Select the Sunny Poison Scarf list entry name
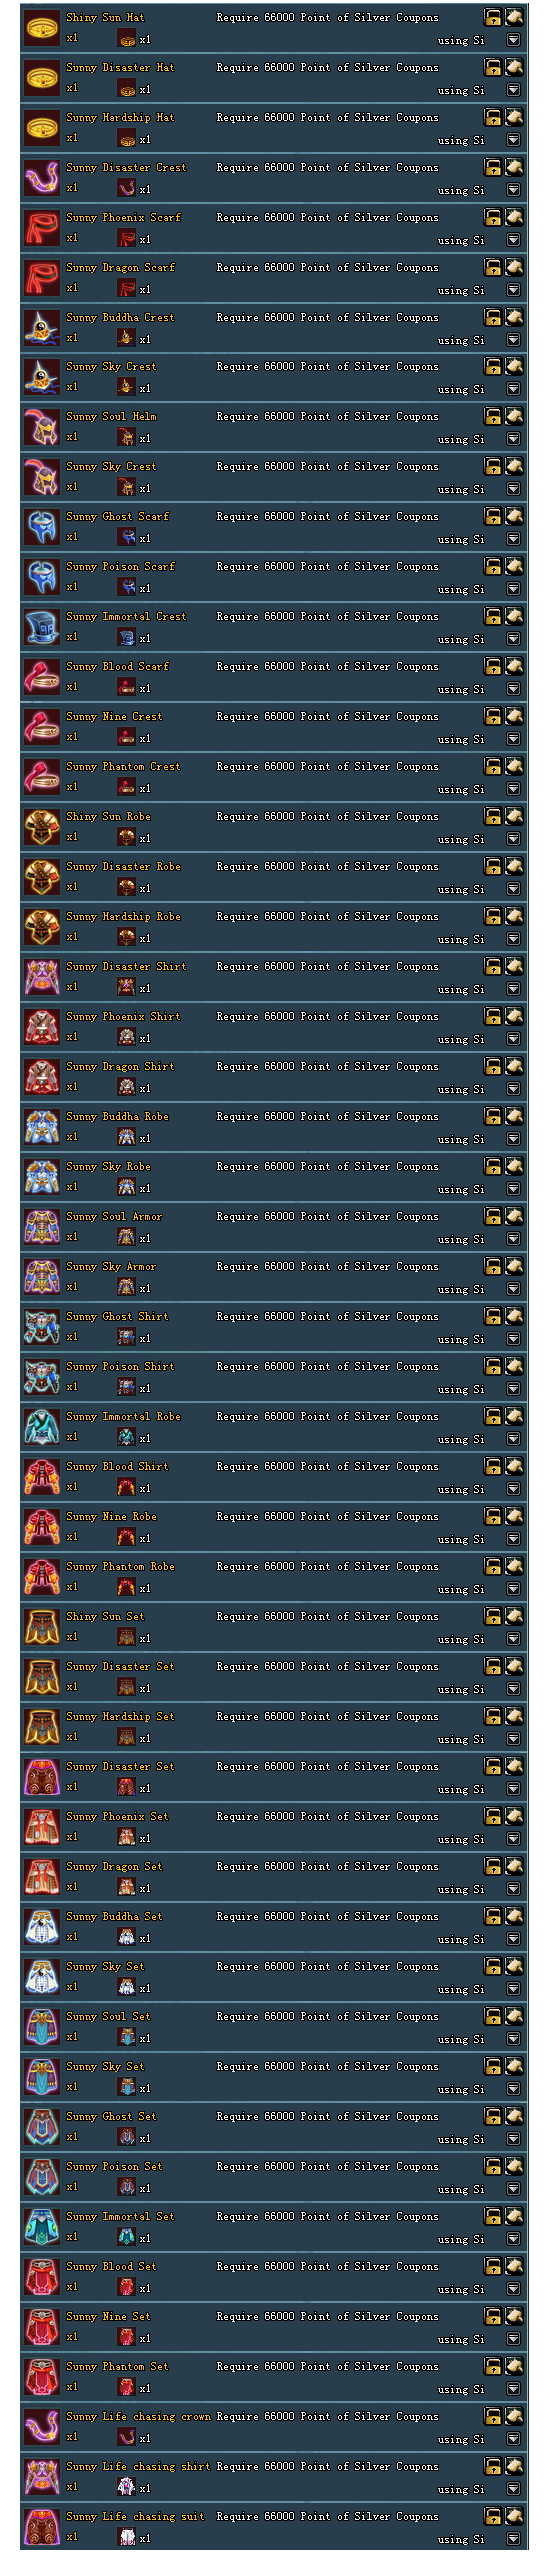 [120, 566]
